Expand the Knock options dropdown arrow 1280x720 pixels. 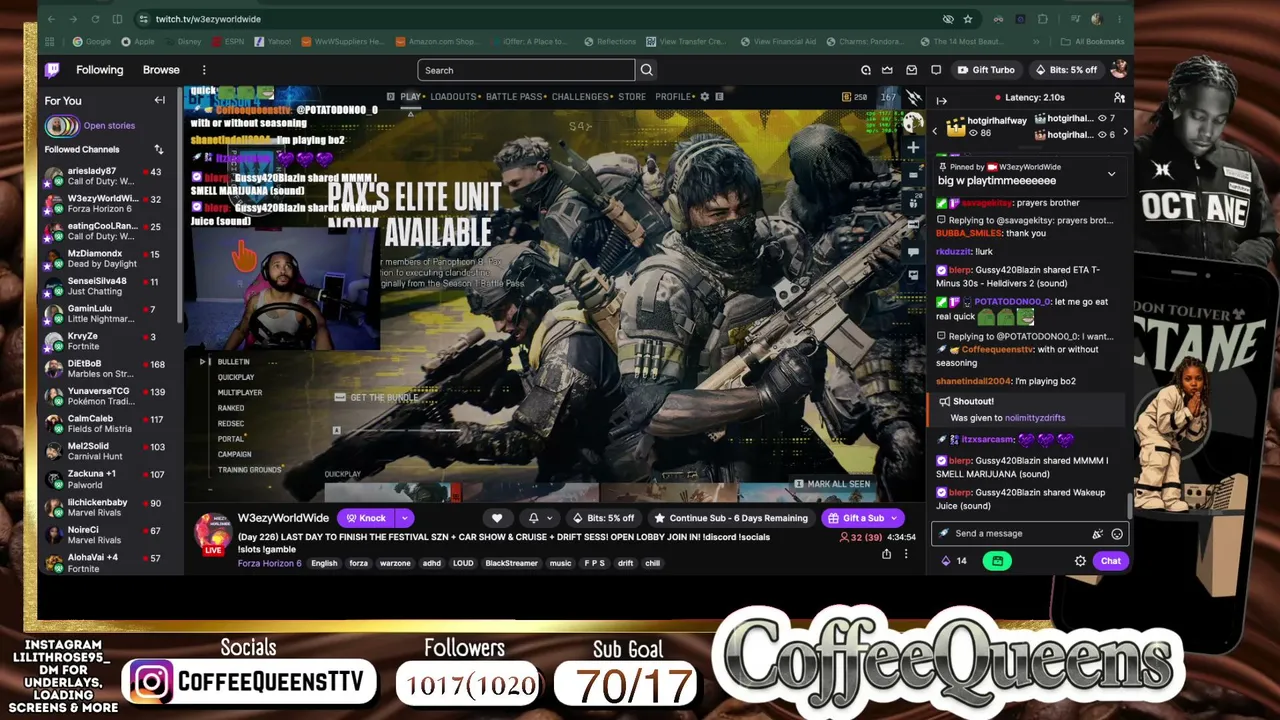[x=404, y=518]
